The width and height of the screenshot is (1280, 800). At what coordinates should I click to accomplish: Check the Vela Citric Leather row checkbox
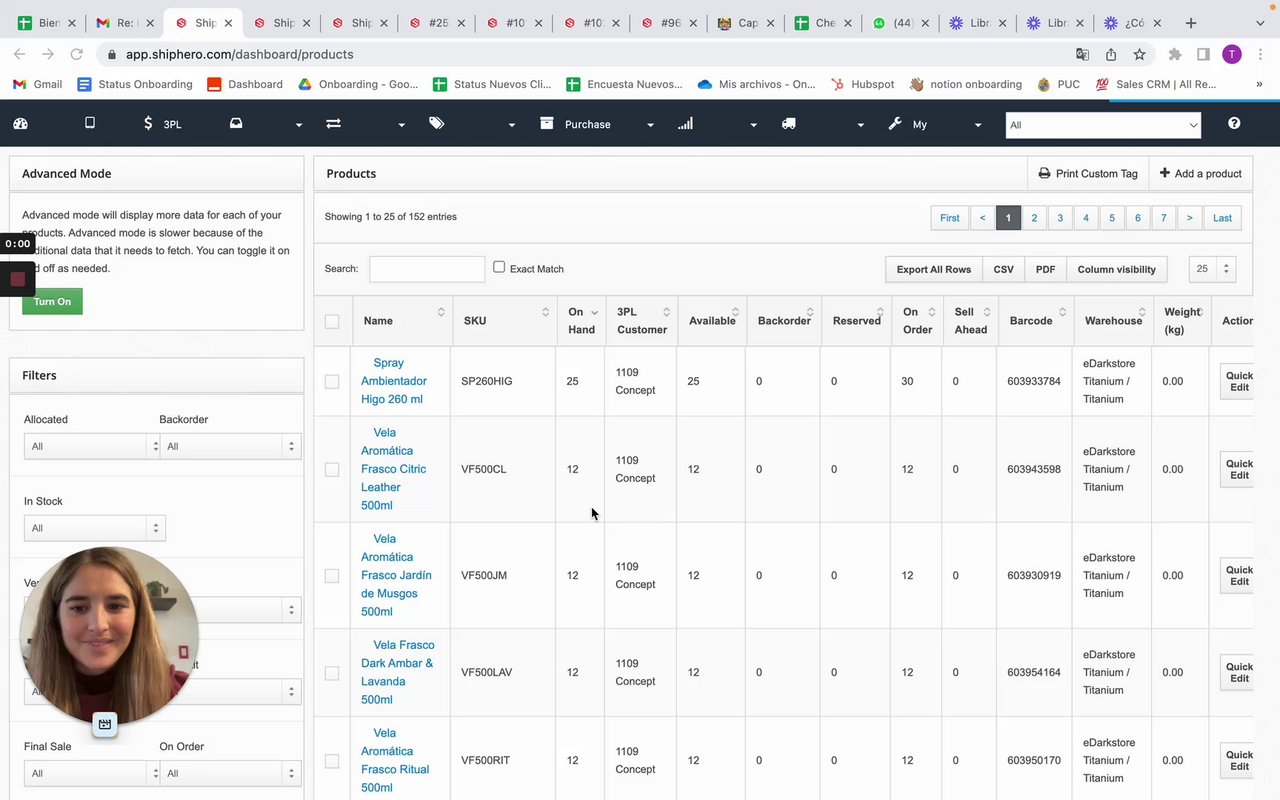click(x=332, y=469)
